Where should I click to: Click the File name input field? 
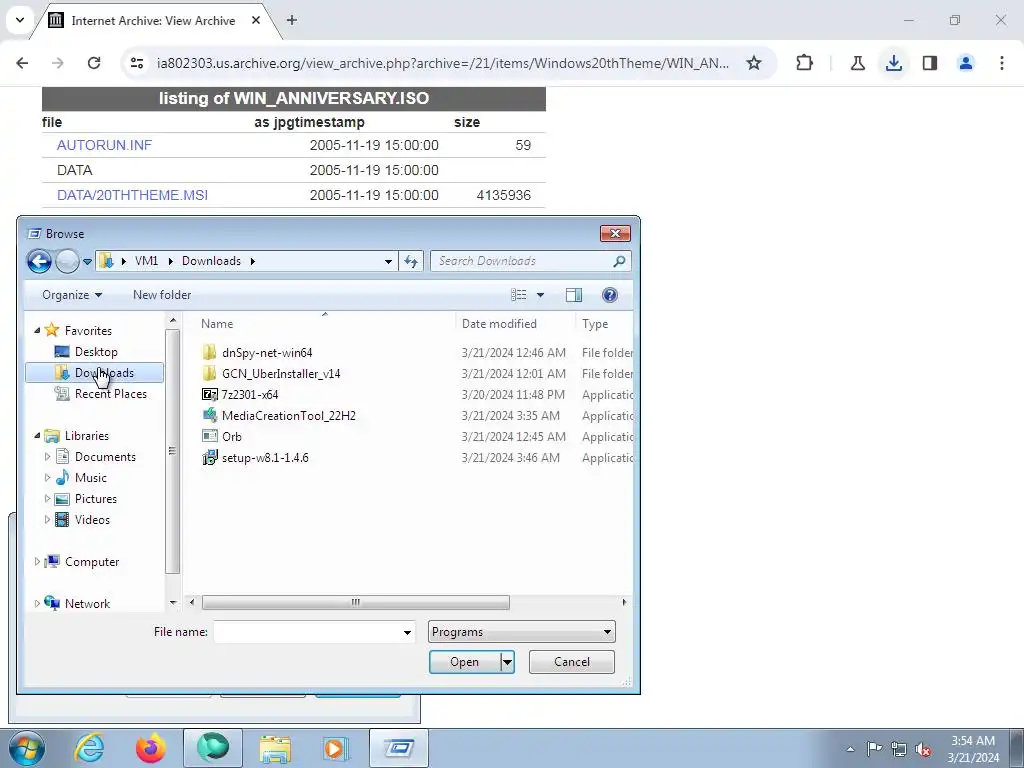pyautogui.click(x=306, y=632)
